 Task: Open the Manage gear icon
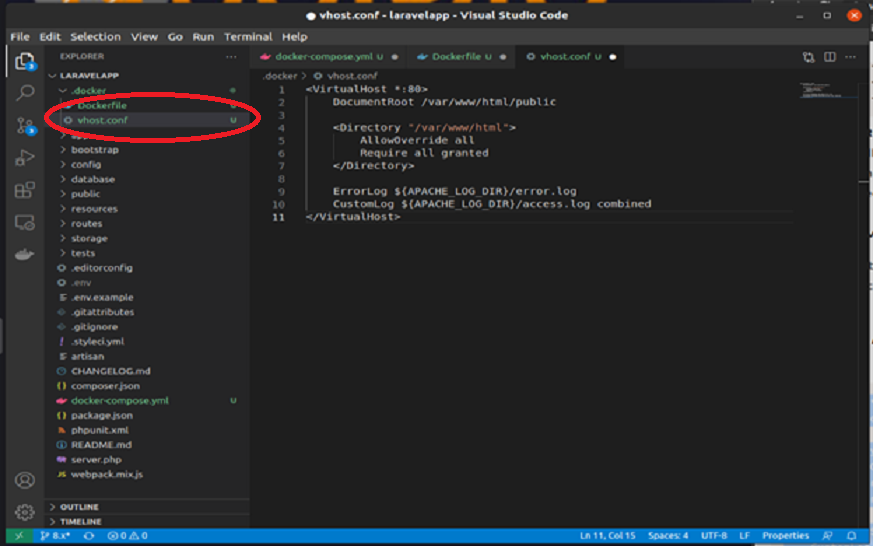coord(24,511)
